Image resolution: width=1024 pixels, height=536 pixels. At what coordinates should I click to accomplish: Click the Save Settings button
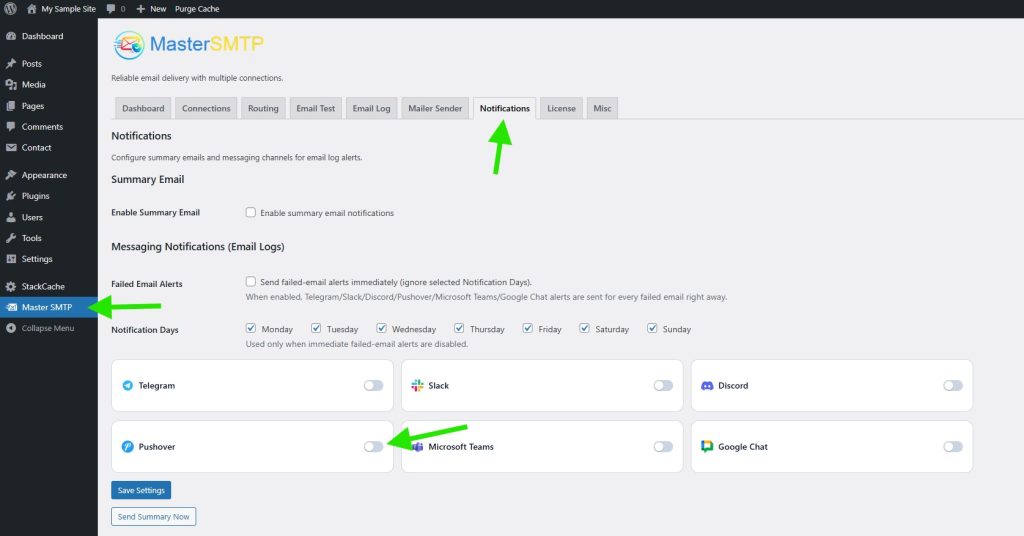pyautogui.click(x=141, y=490)
